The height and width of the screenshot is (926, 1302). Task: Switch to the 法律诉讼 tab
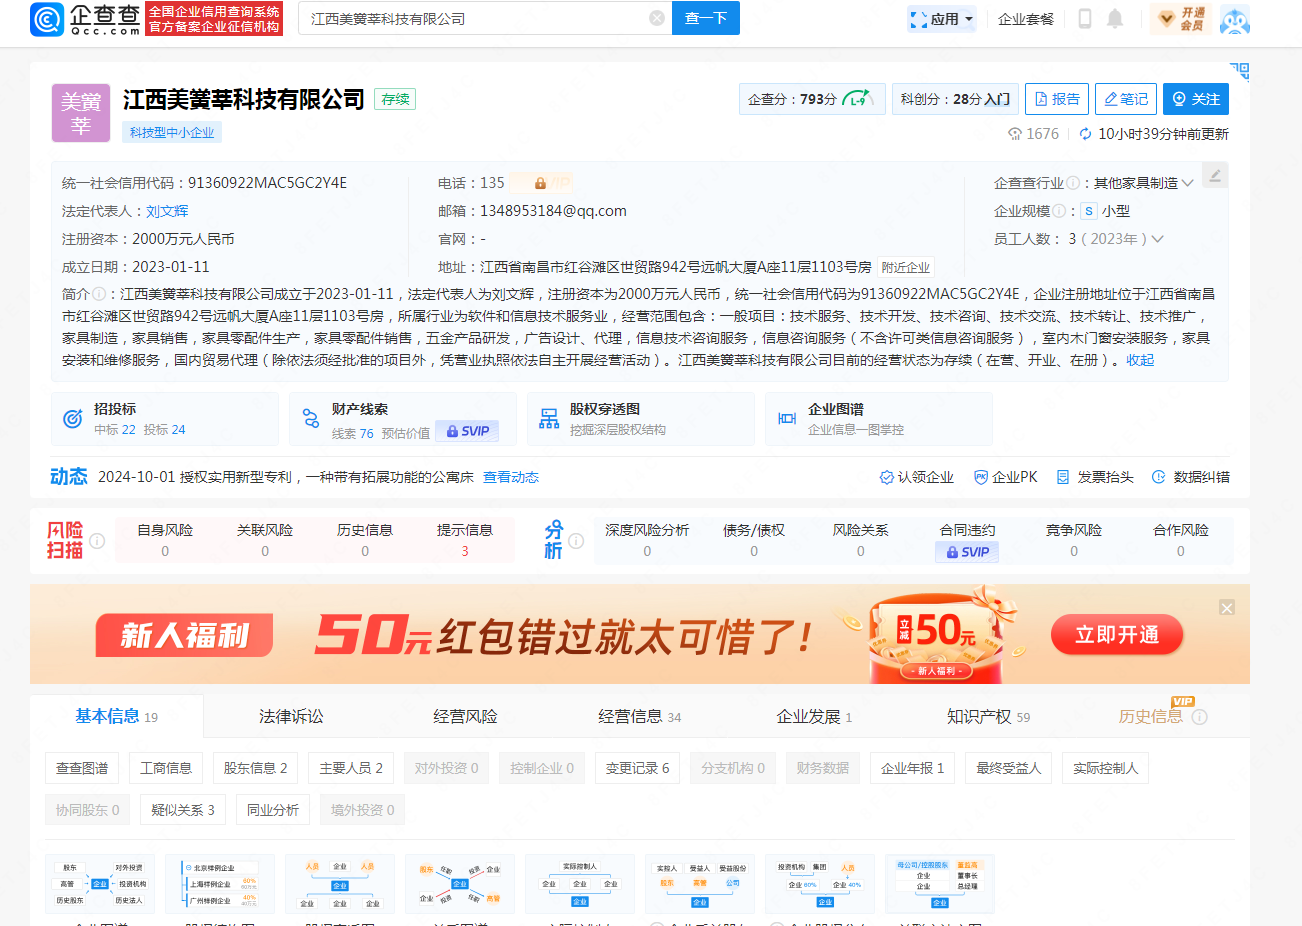coord(291,716)
